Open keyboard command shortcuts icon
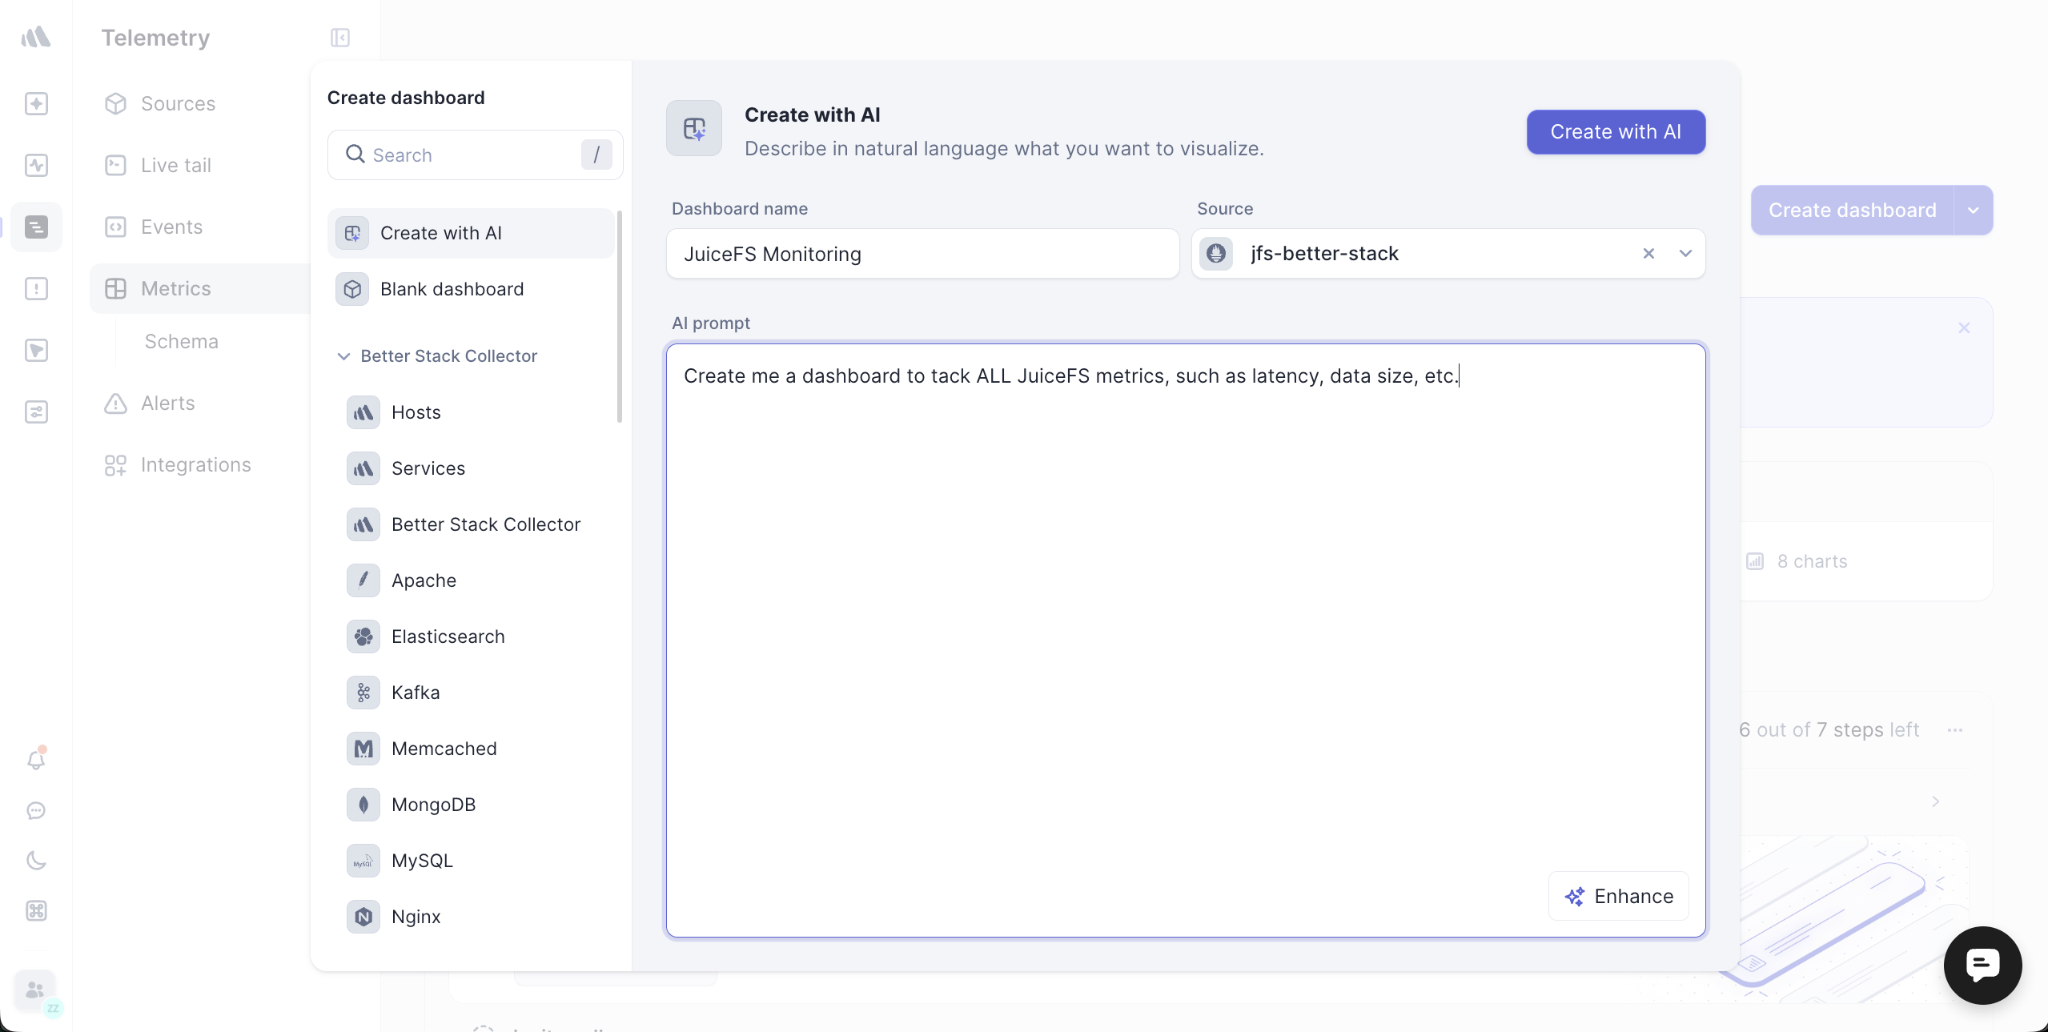The image size is (2048, 1032). (36, 911)
